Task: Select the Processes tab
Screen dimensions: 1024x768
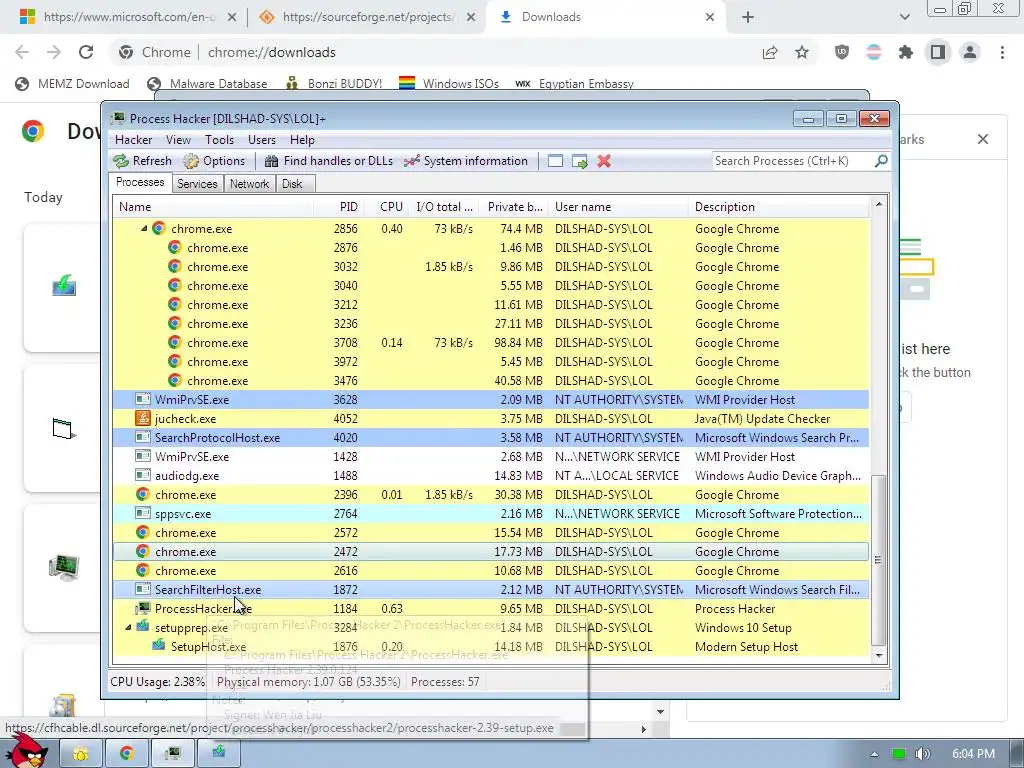Action: (140, 182)
